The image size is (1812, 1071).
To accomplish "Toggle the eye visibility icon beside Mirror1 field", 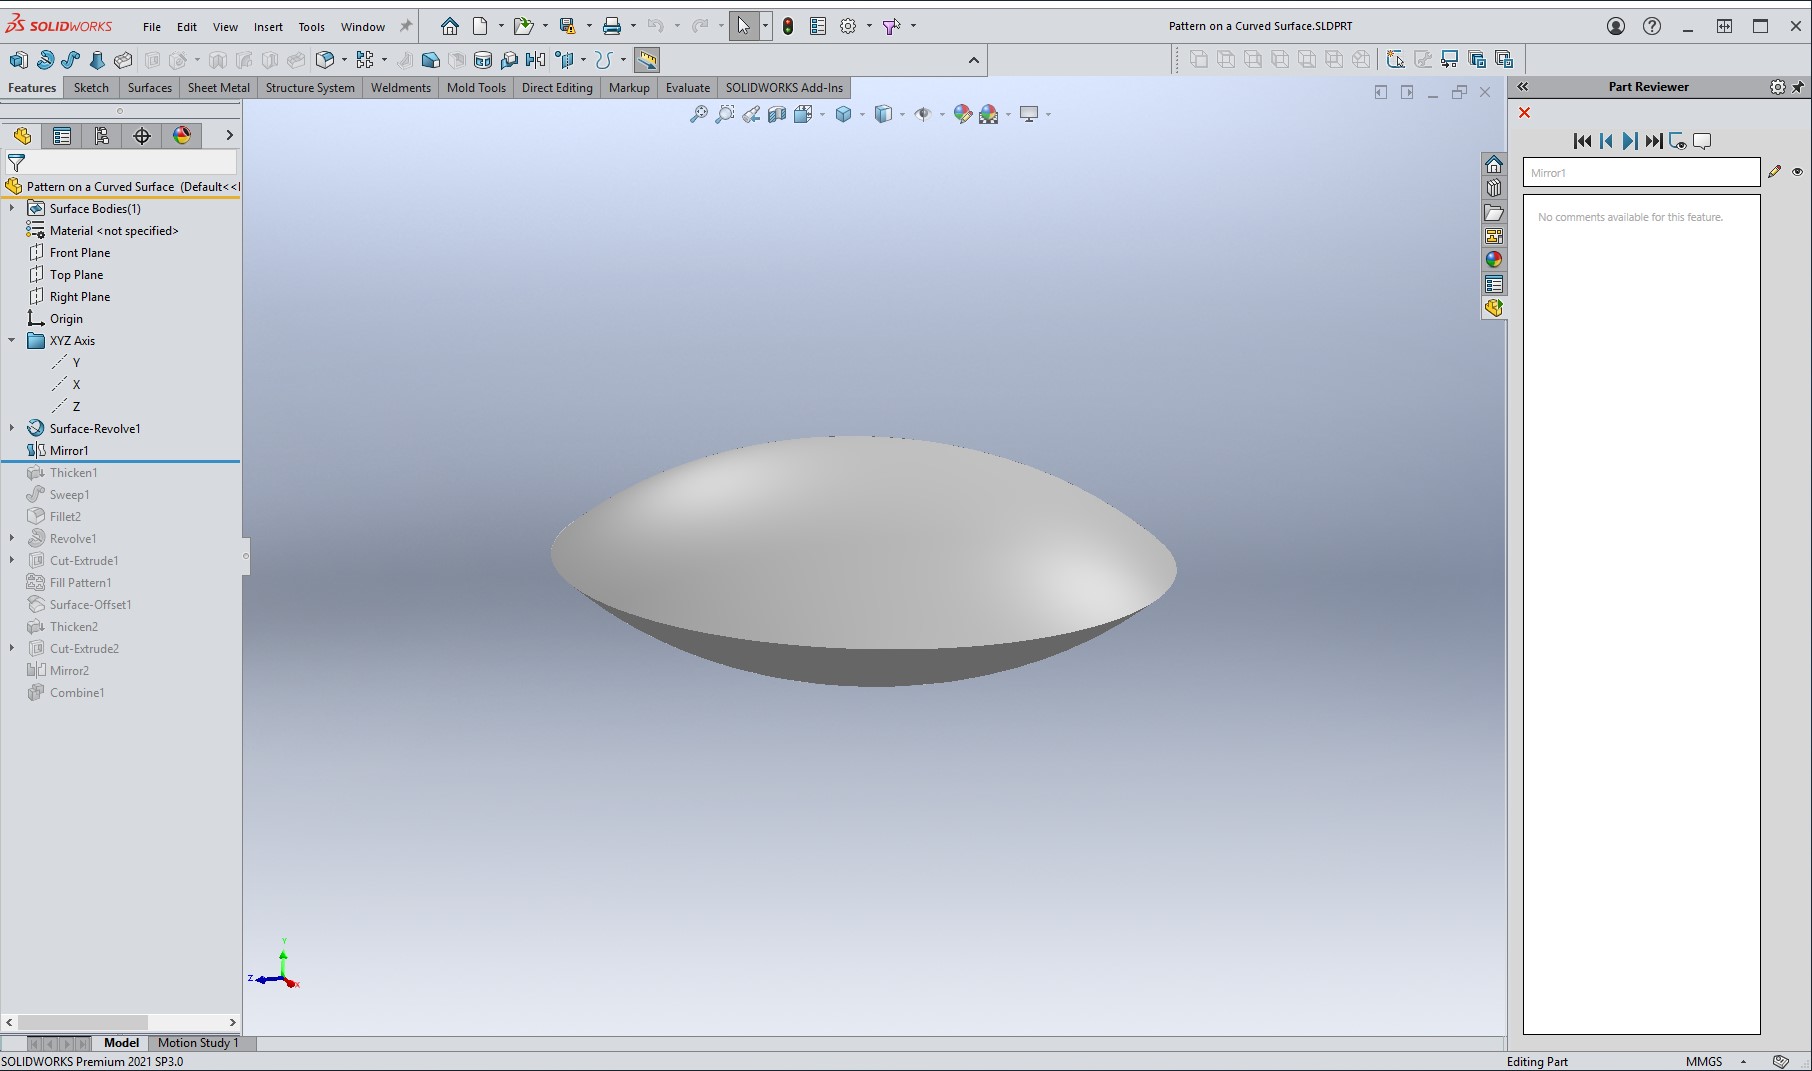I will pos(1797,172).
